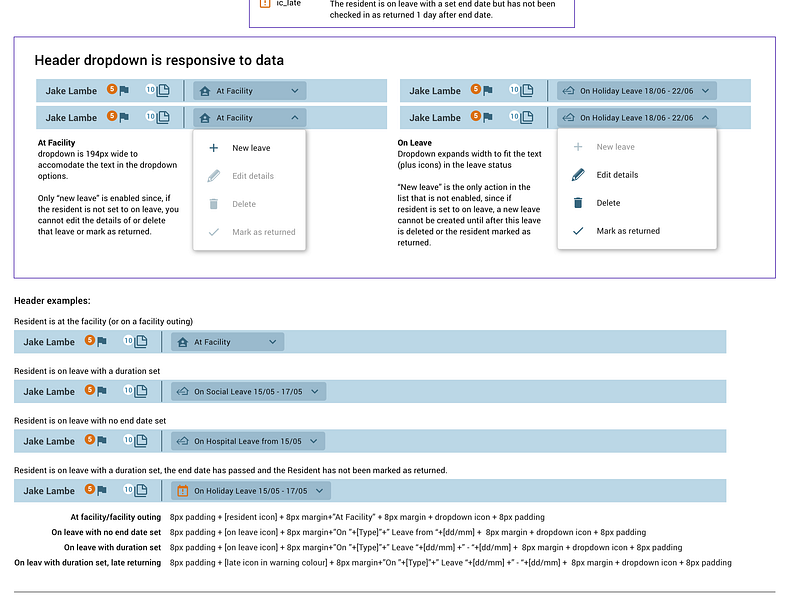Open the On Hospital Leave from 15/05 dropdown
Screen dimensions: 800x600
pos(248,441)
